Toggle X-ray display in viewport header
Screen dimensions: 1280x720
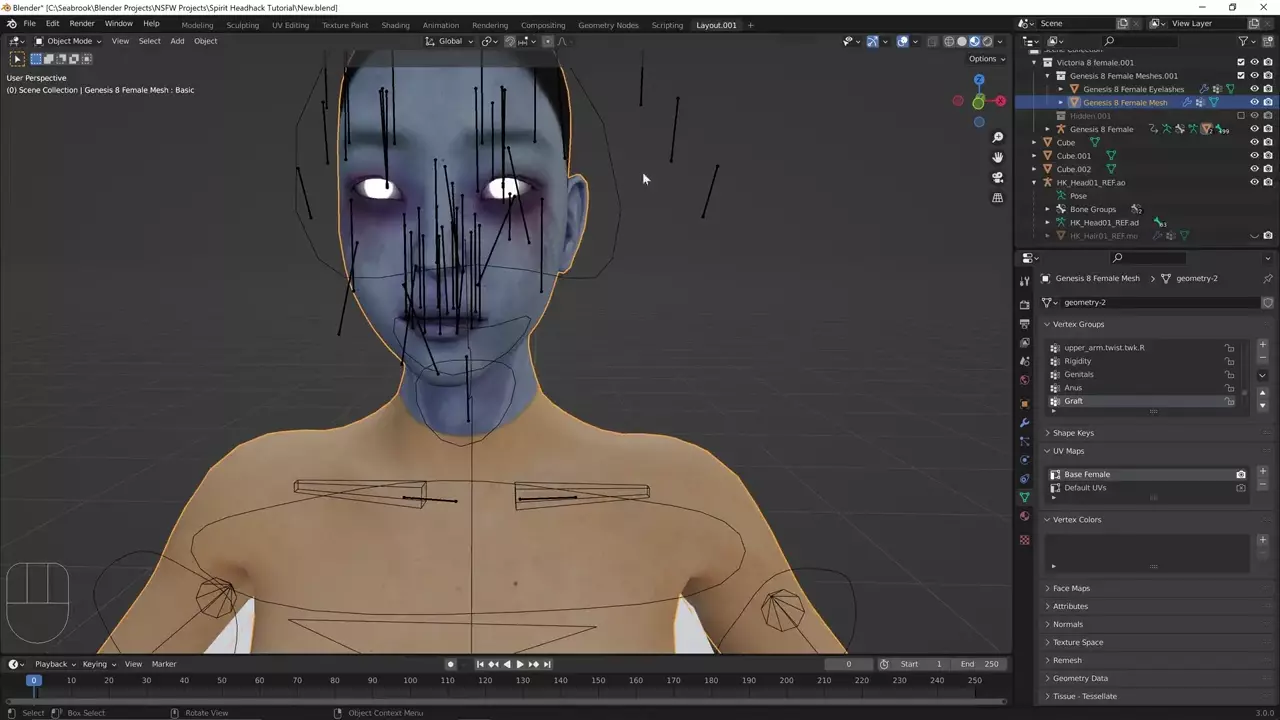tap(932, 41)
